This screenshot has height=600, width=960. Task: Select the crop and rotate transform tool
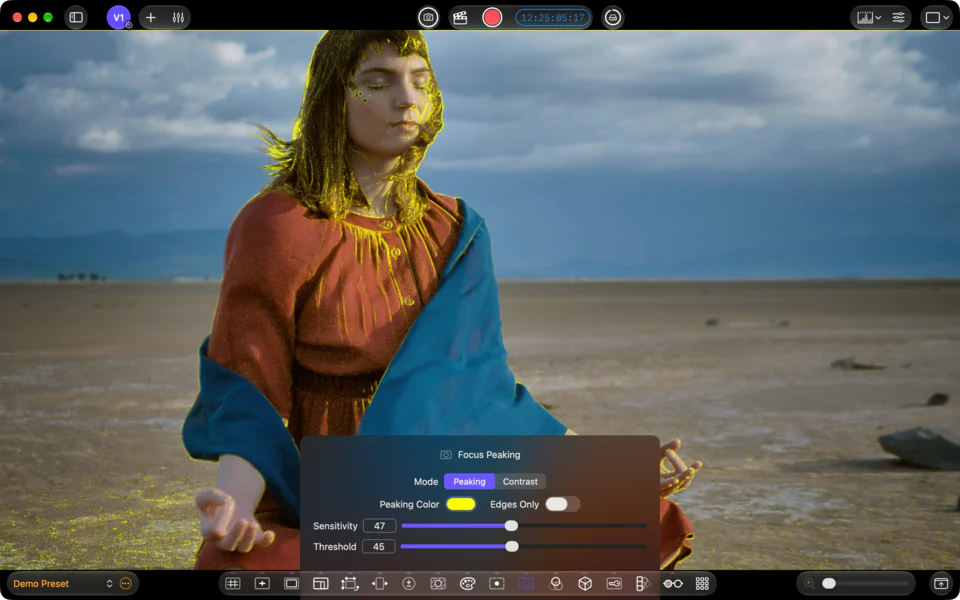[x=350, y=583]
